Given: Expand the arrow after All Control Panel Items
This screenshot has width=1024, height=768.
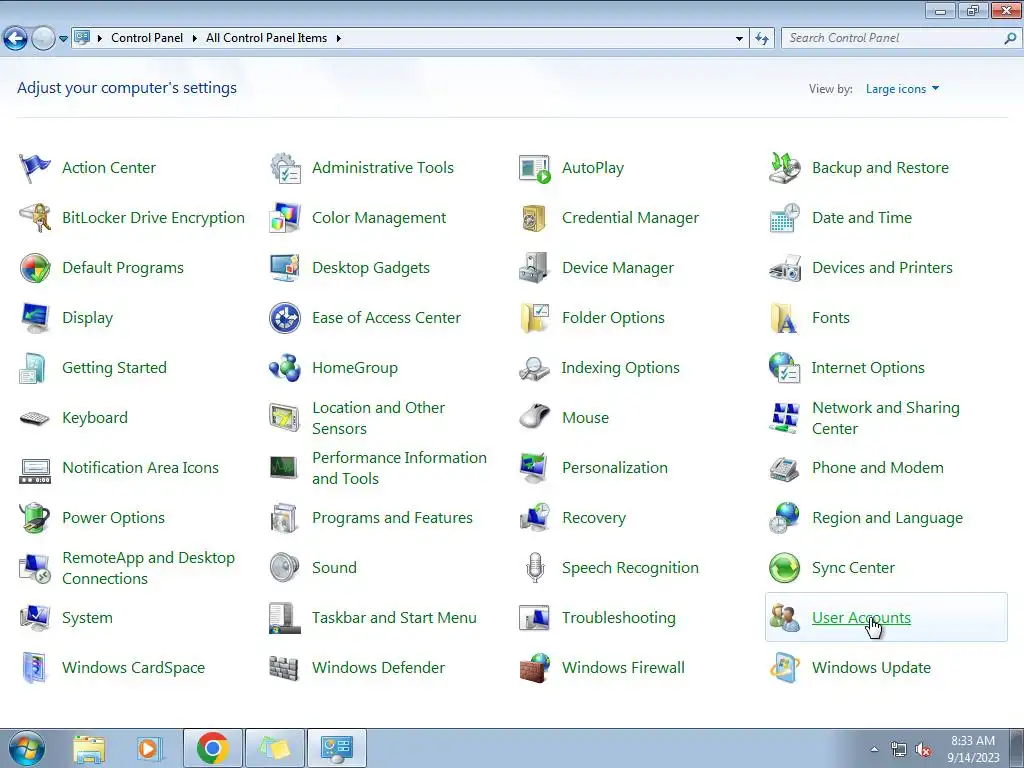Looking at the screenshot, I should (338, 39).
